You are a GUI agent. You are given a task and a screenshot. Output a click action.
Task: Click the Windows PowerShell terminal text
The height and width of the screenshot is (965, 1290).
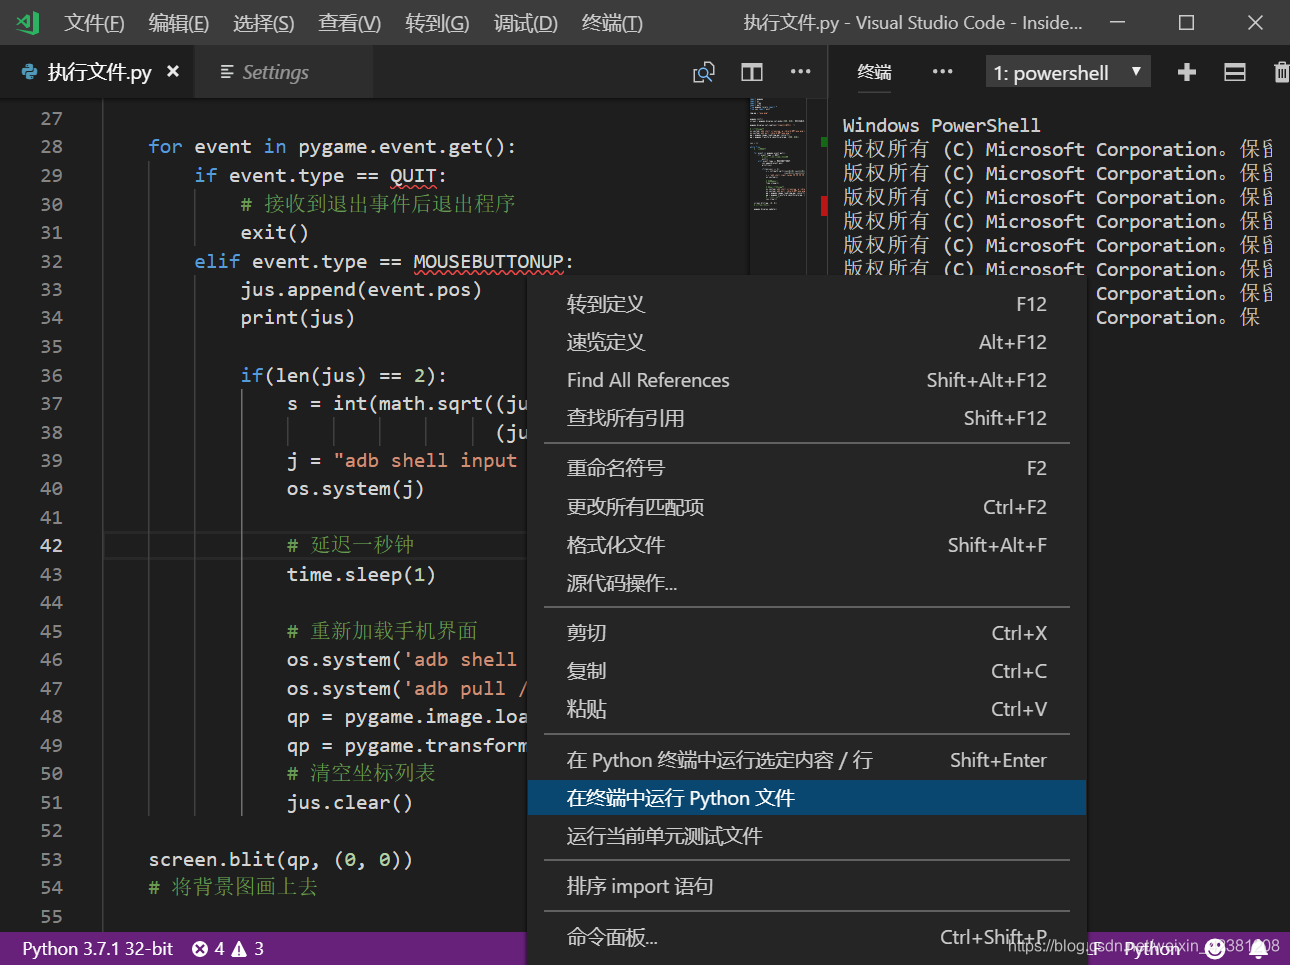941,125
